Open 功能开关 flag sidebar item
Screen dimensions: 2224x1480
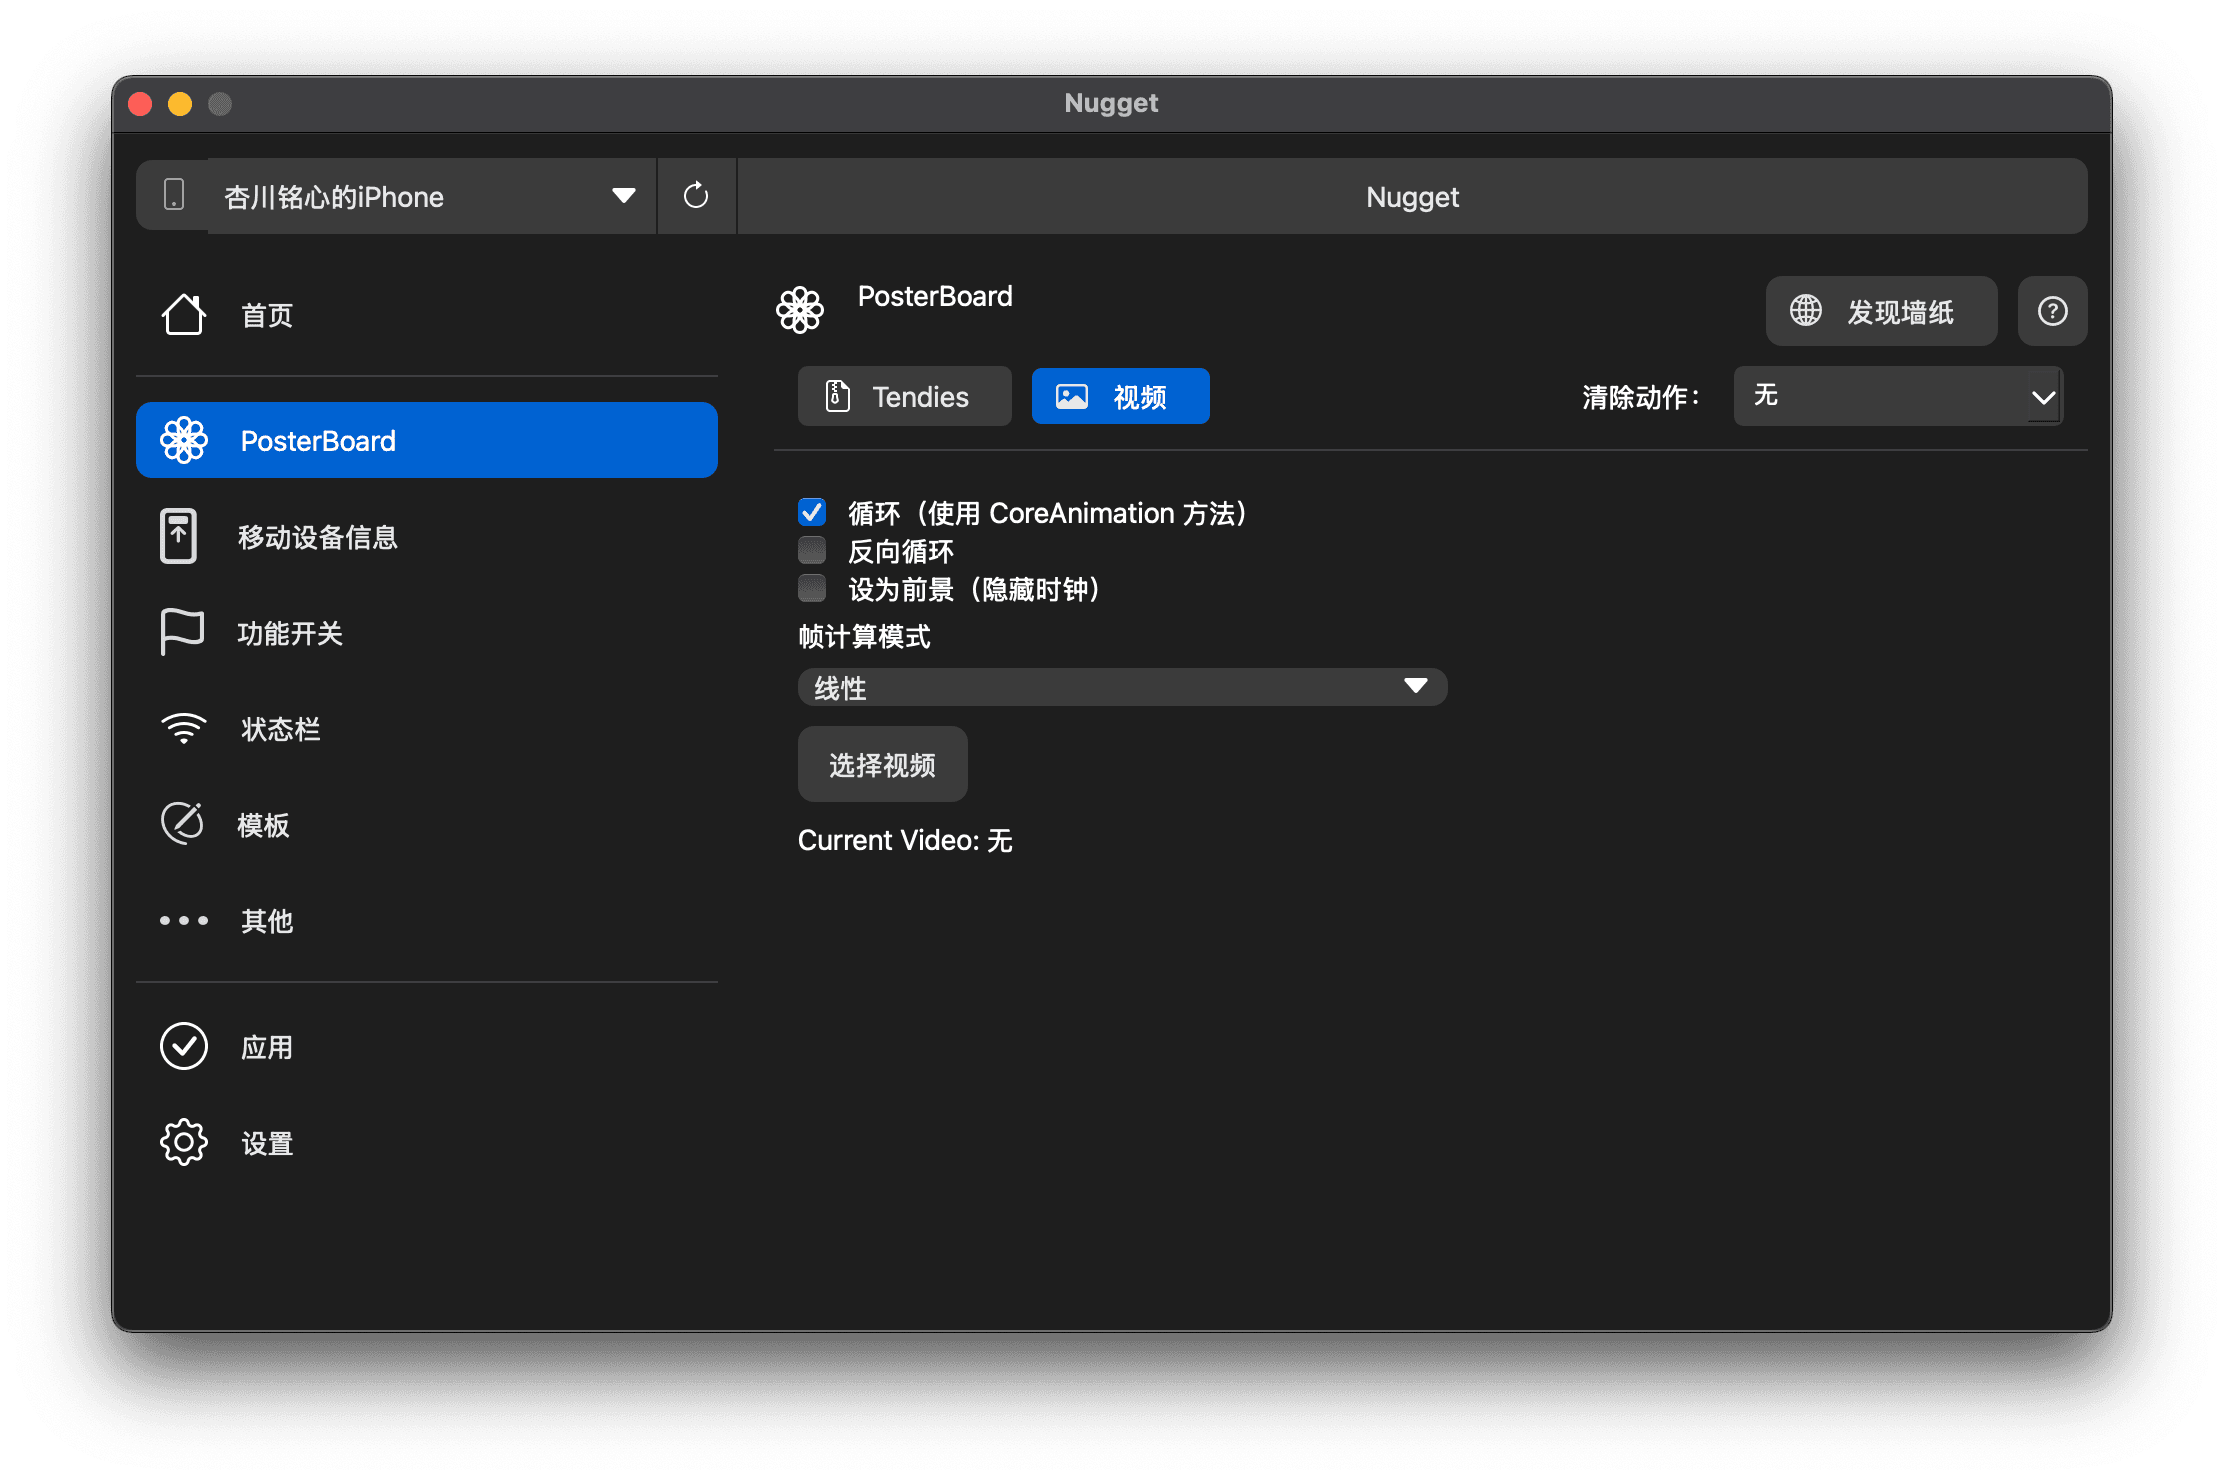pyautogui.click(x=289, y=633)
